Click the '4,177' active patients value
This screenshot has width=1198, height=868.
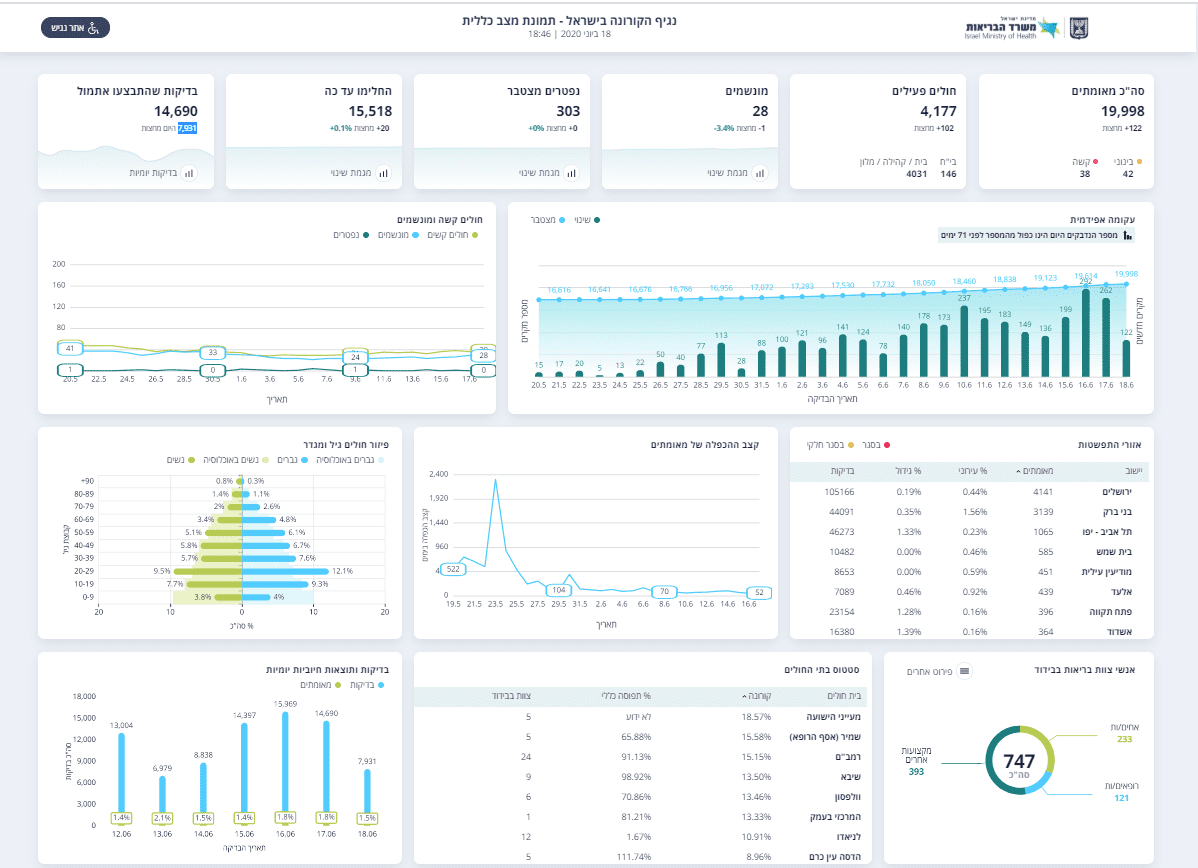click(938, 112)
